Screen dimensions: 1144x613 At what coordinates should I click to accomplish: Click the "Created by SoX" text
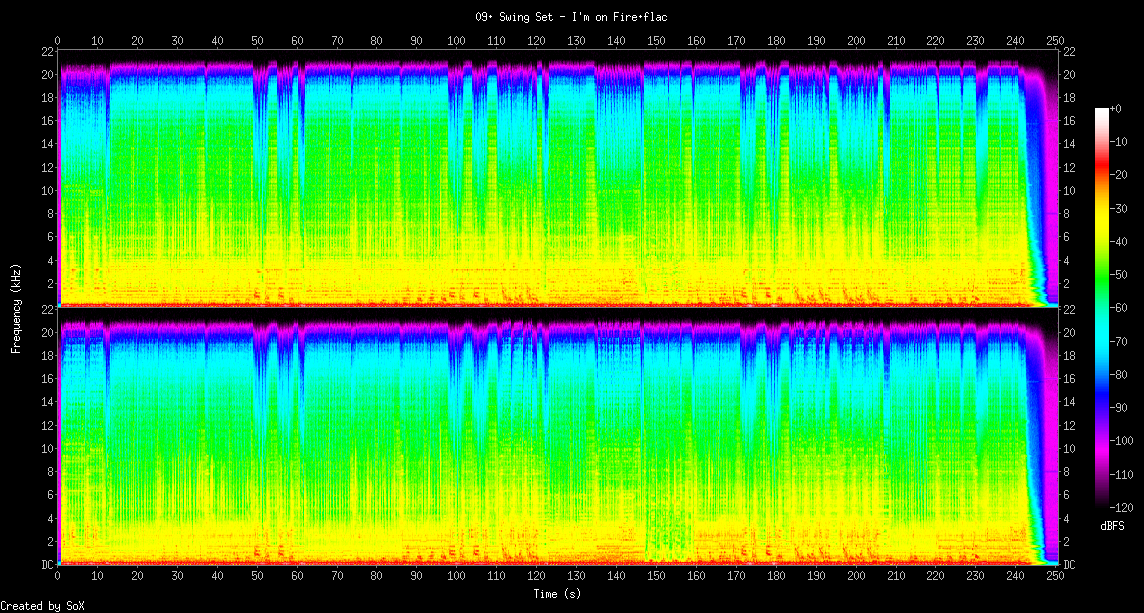[42, 606]
